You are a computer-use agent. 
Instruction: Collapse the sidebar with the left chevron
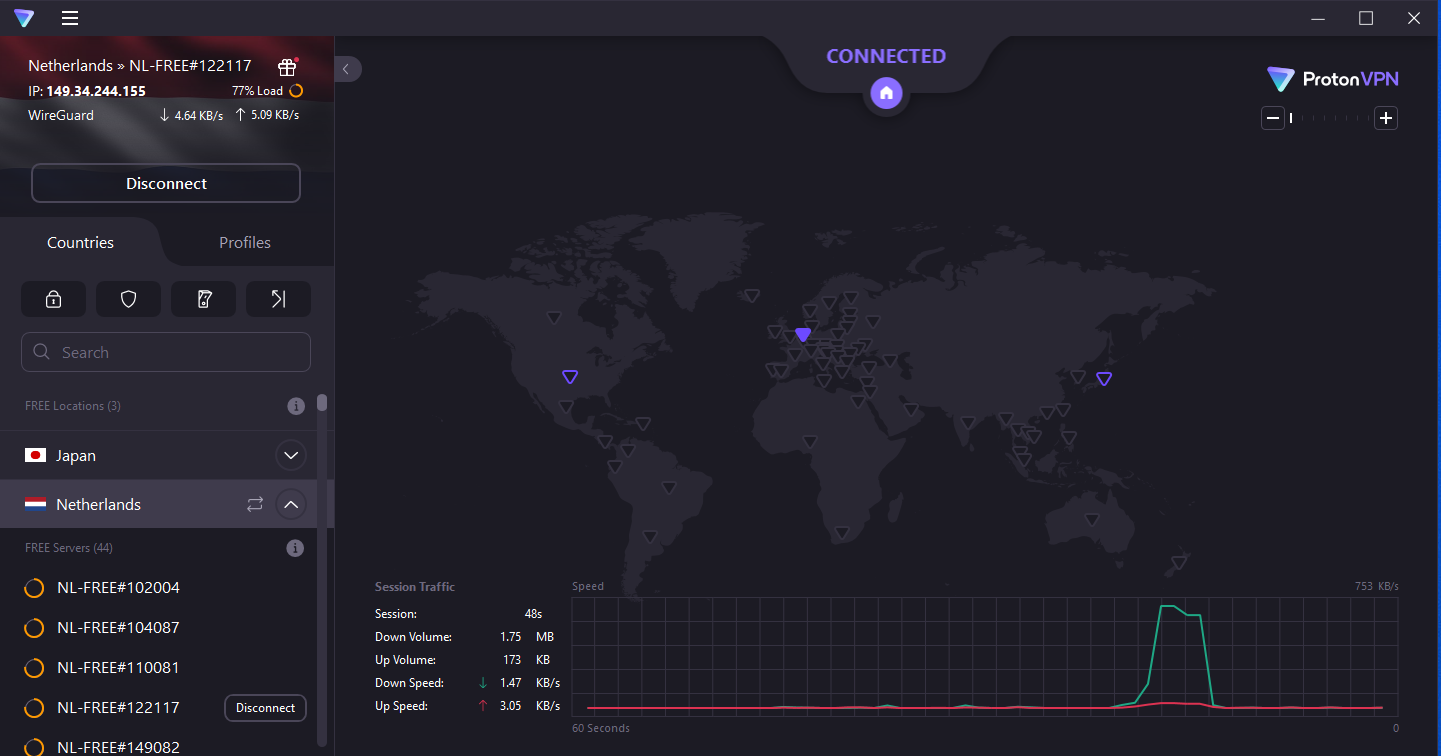click(346, 69)
